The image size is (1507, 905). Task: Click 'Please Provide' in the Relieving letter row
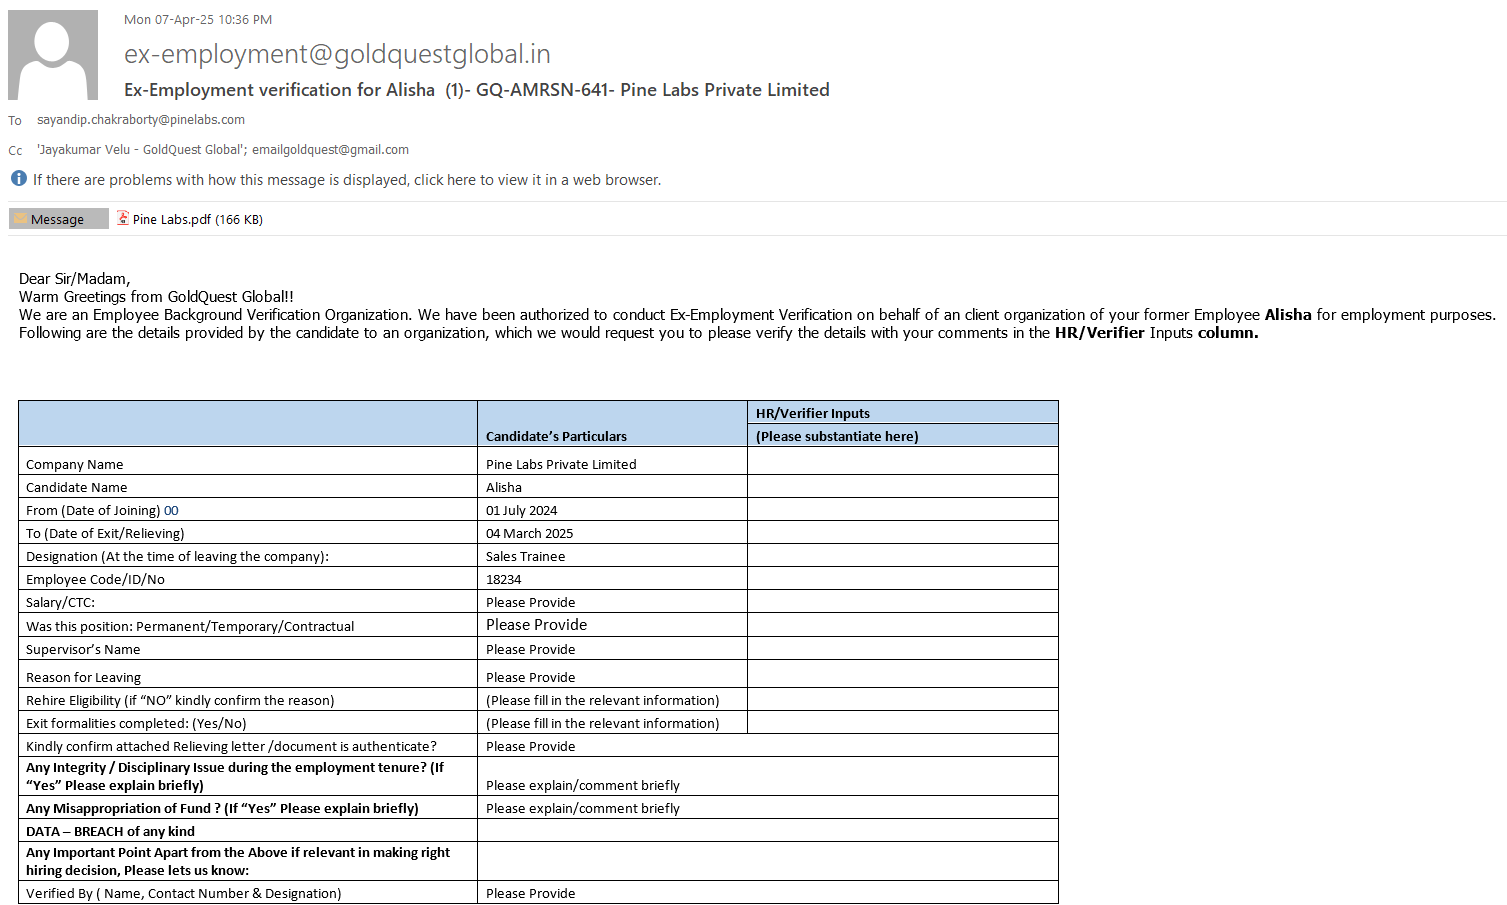[x=531, y=746]
